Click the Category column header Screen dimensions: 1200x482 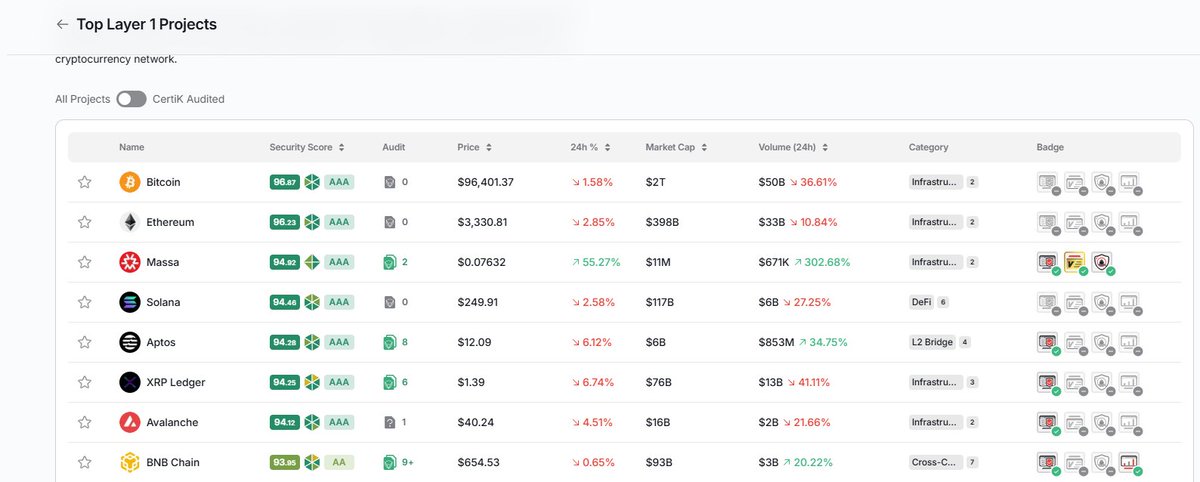[929, 147]
